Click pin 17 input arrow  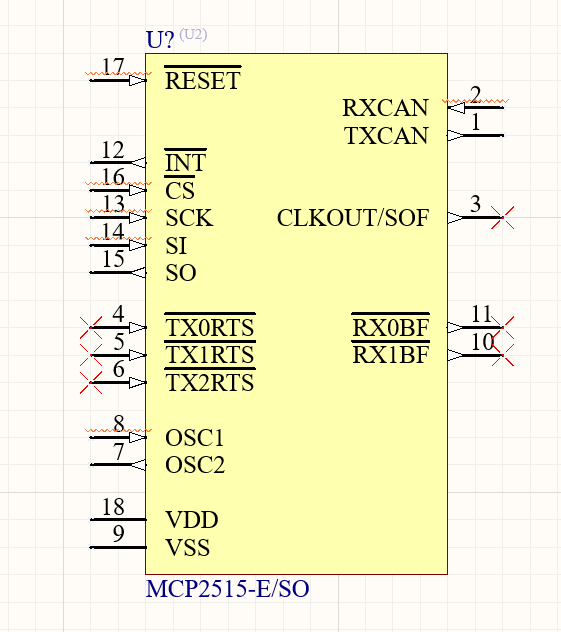click(x=137, y=81)
